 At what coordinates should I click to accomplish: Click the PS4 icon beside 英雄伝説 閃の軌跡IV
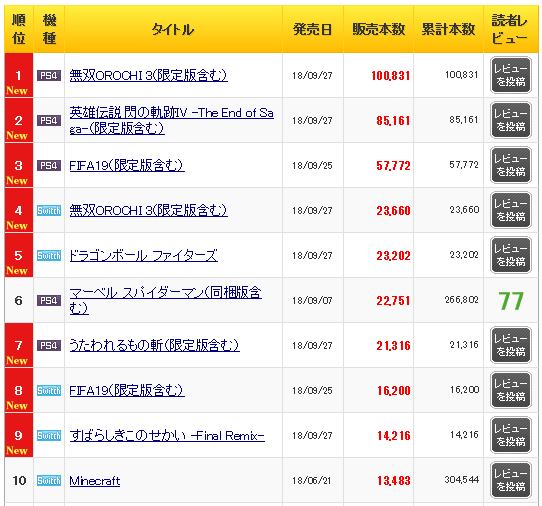pos(49,120)
